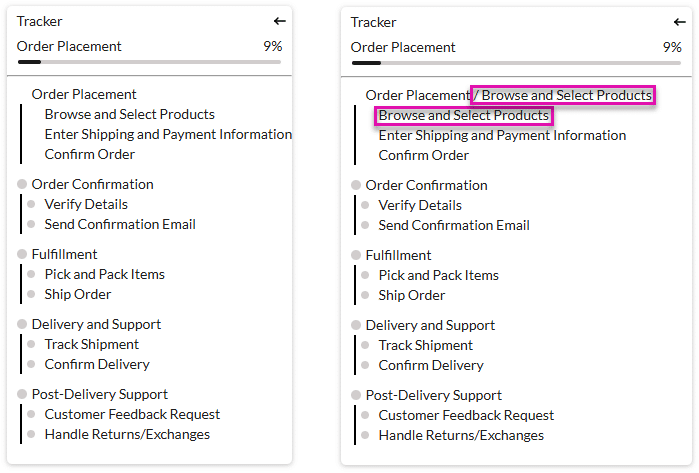Click the back arrow in left Tracker panel
Image resolution: width=699 pixels, height=473 pixels.
click(x=280, y=21)
